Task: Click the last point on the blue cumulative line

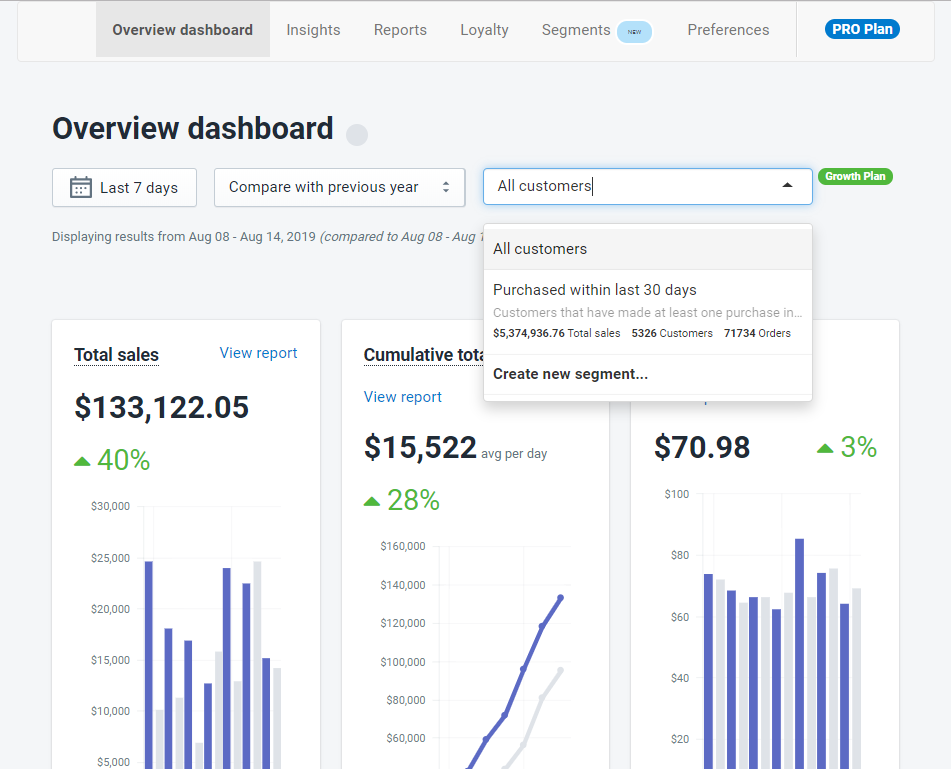Action: (560, 598)
